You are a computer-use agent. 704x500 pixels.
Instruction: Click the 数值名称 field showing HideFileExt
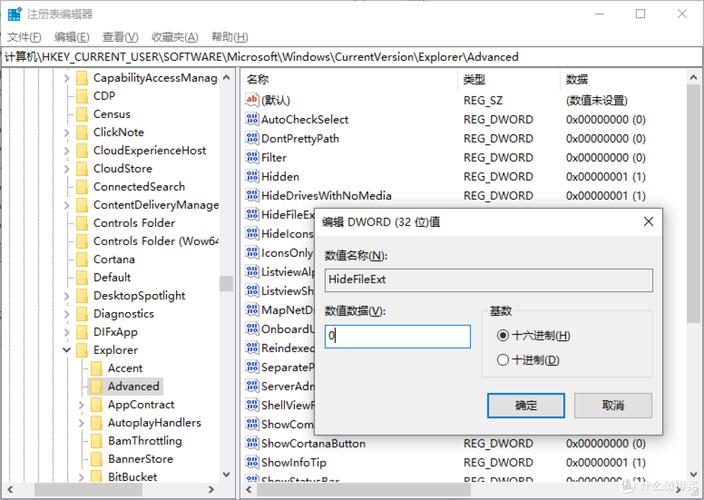pyautogui.click(x=488, y=280)
